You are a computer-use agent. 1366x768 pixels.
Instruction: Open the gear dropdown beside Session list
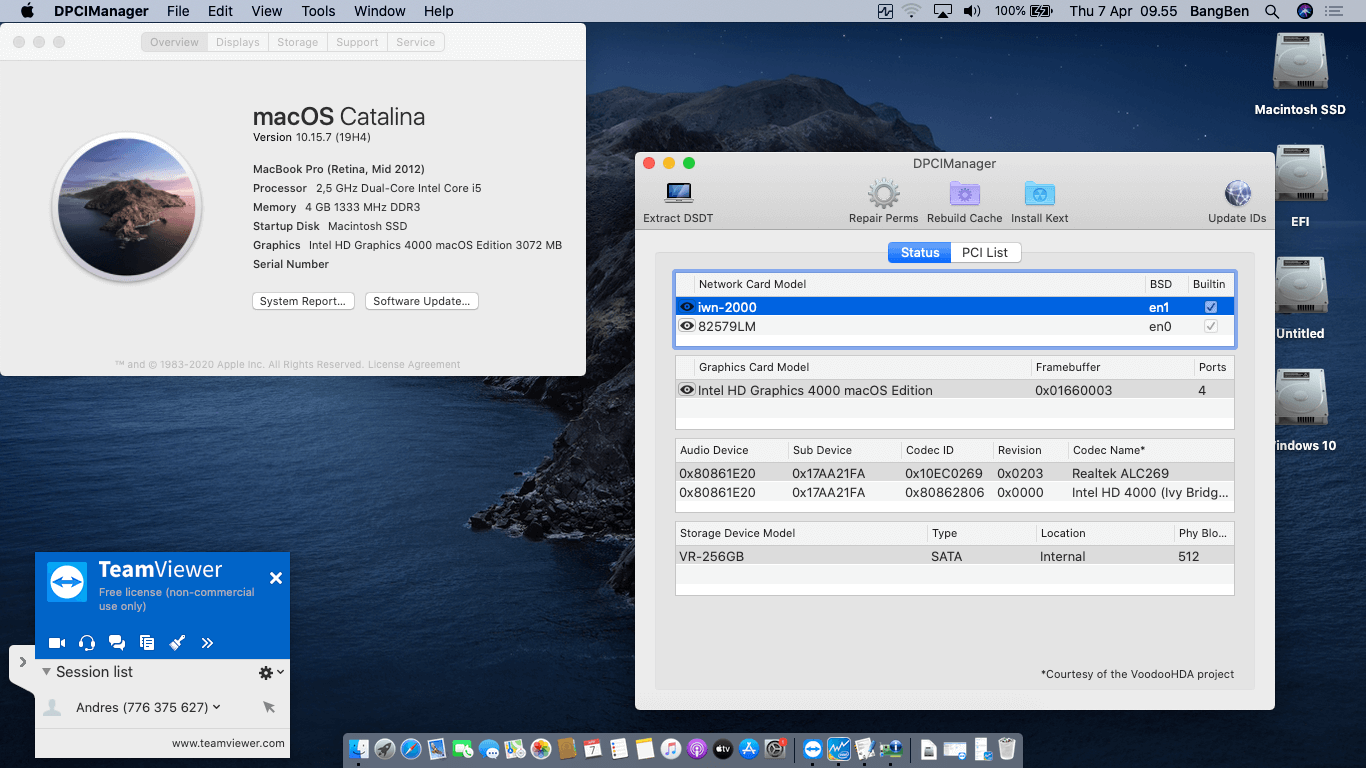point(263,672)
